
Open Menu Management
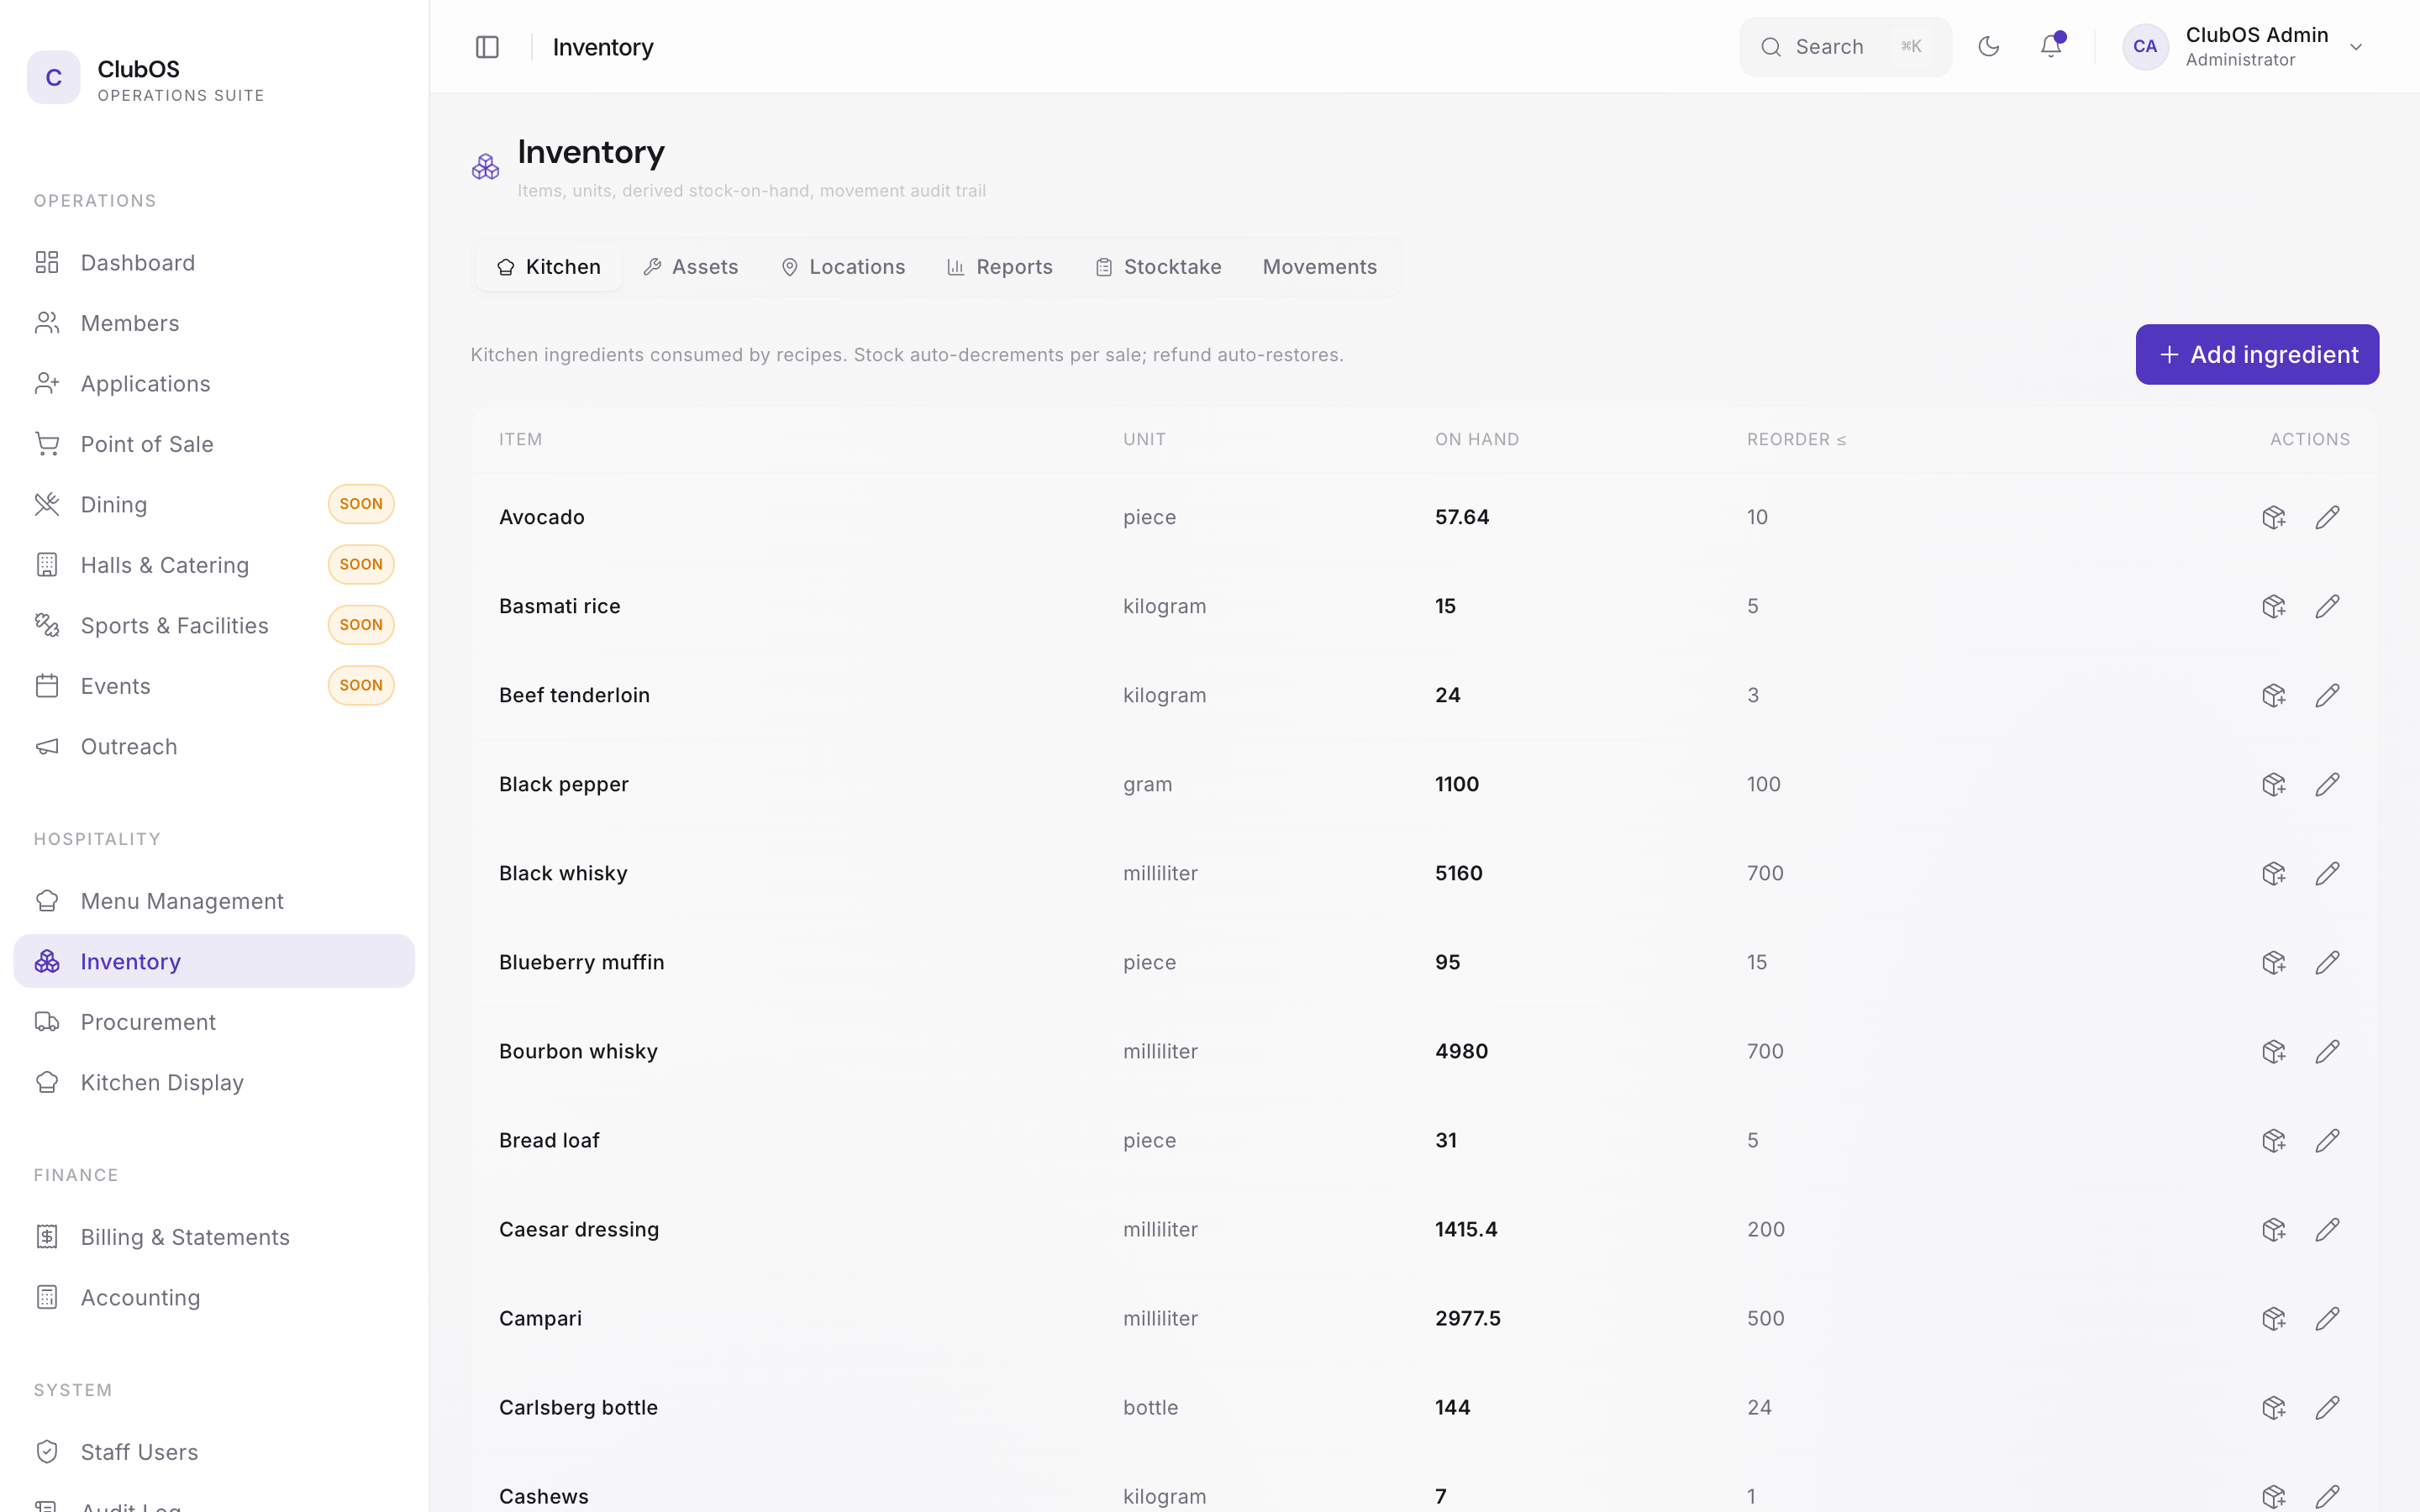pyautogui.click(x=214, y=901)
